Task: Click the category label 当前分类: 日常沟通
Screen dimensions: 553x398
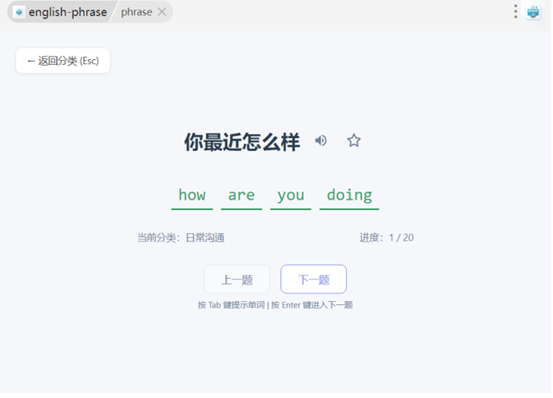Action: coord(181,238)
